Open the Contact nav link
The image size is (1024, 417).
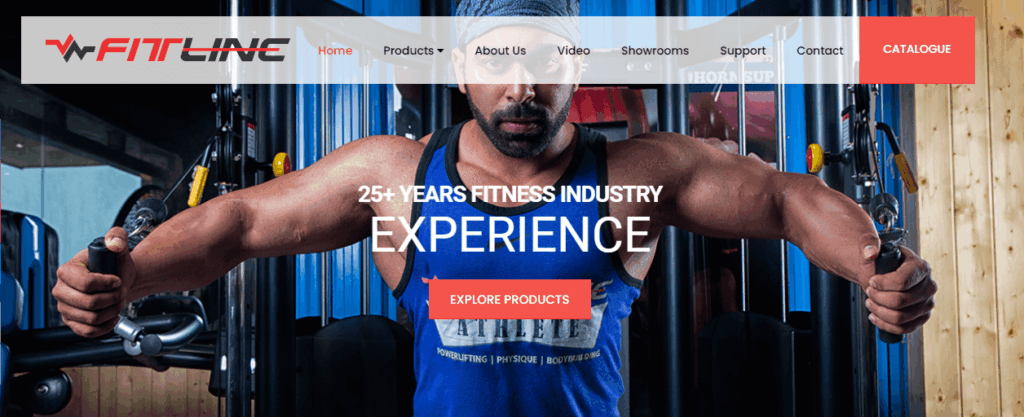click(x=820, y=50)
